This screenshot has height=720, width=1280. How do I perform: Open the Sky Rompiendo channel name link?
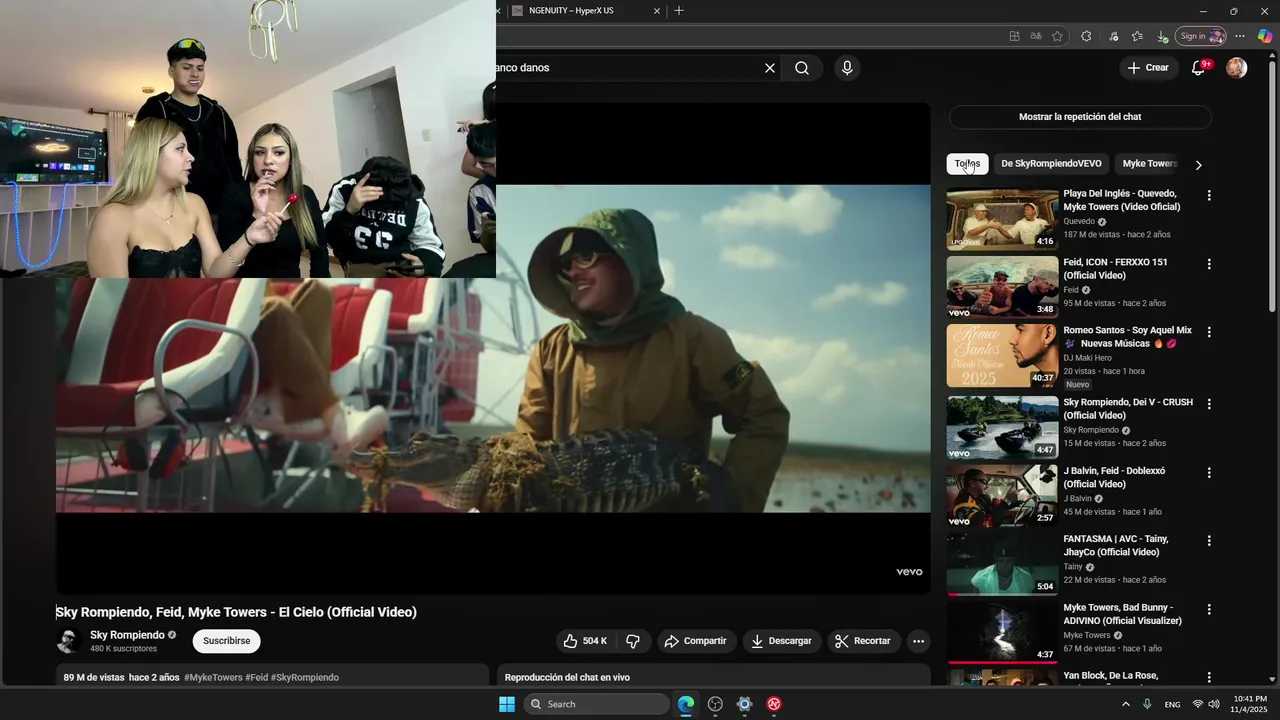click(127, 635)
